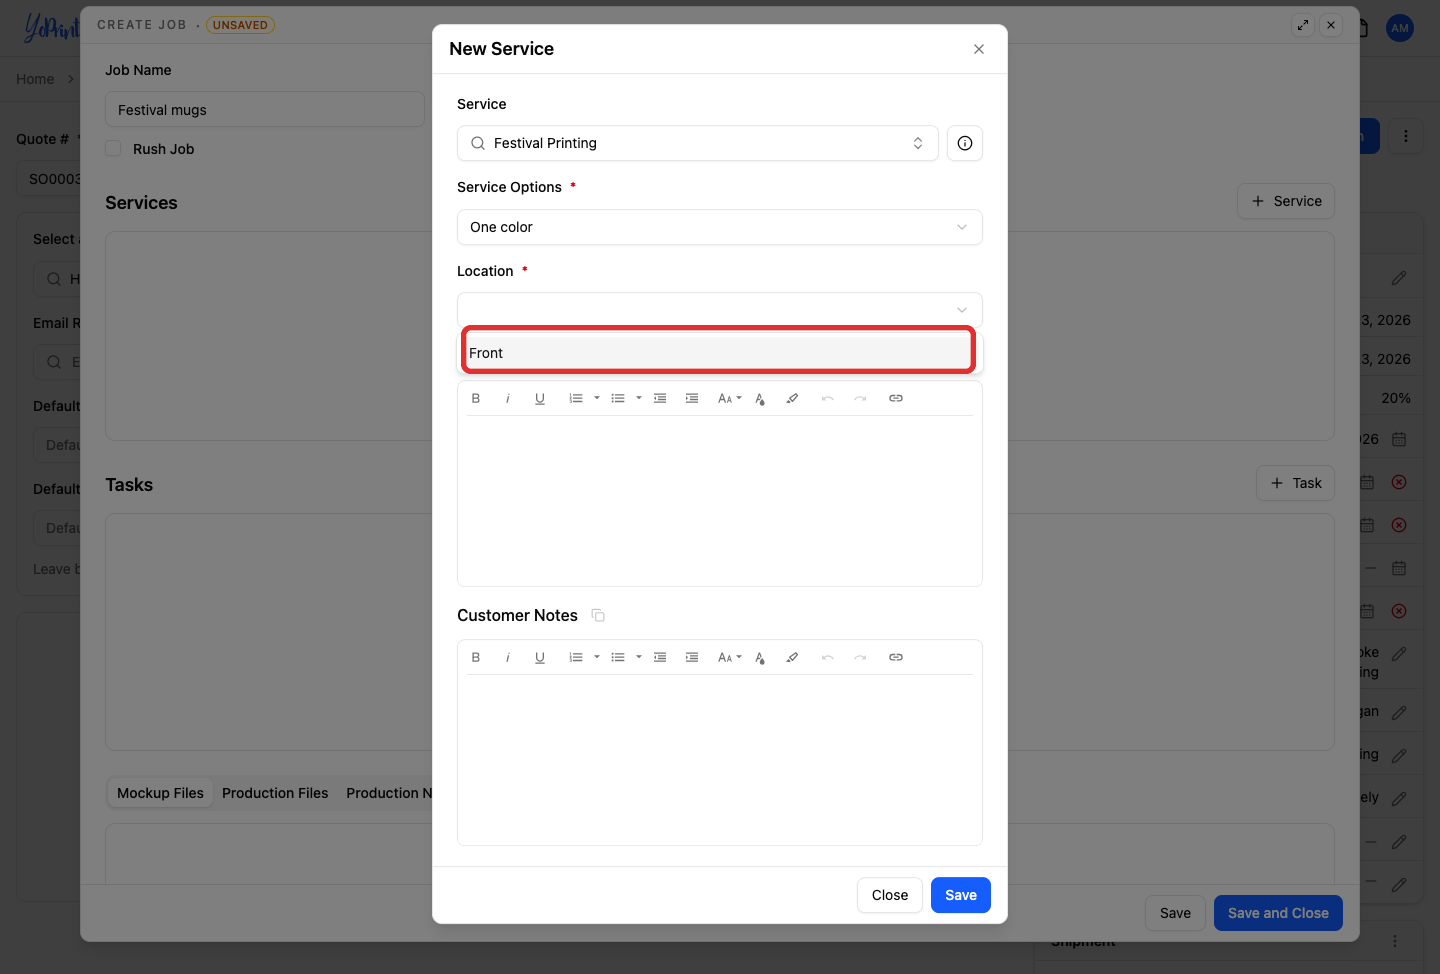Viewport: 1440px width, 974px height.
Task: Bold text in the Customer Notes editor
Action: (476, 657)
